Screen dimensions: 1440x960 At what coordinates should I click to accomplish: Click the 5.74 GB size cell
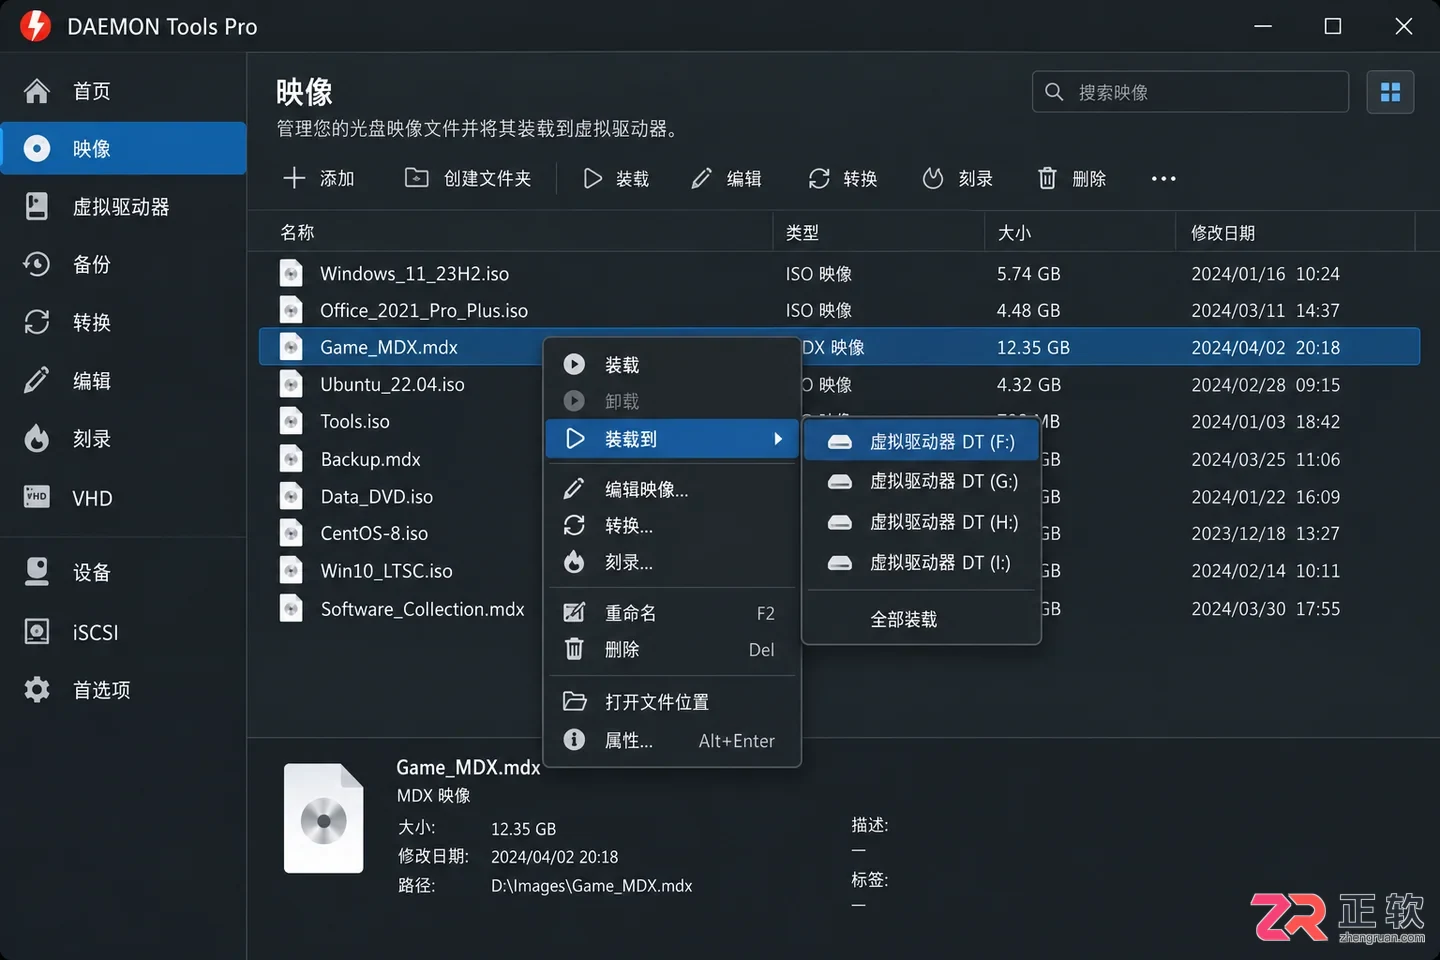click(1028, 274)
